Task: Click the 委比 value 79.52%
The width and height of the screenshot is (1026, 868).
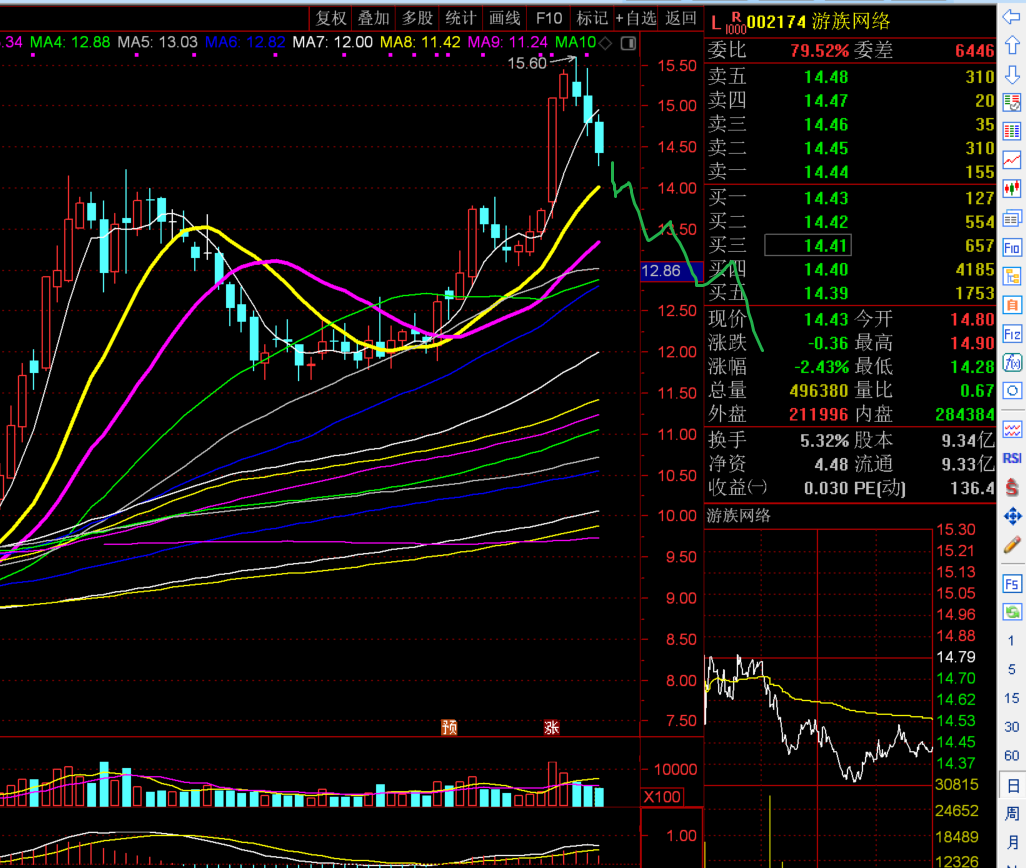Action: pyautogui.click(x=819, y=50)
